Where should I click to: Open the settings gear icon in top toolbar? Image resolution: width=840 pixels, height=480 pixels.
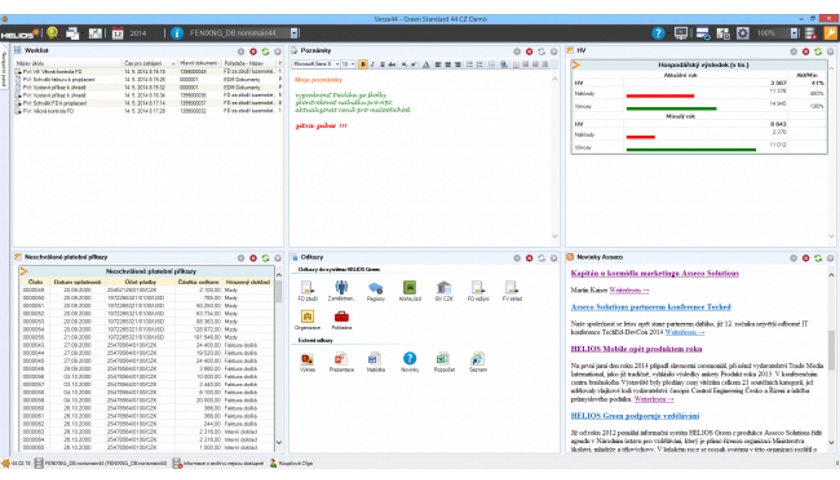(742, 33)
